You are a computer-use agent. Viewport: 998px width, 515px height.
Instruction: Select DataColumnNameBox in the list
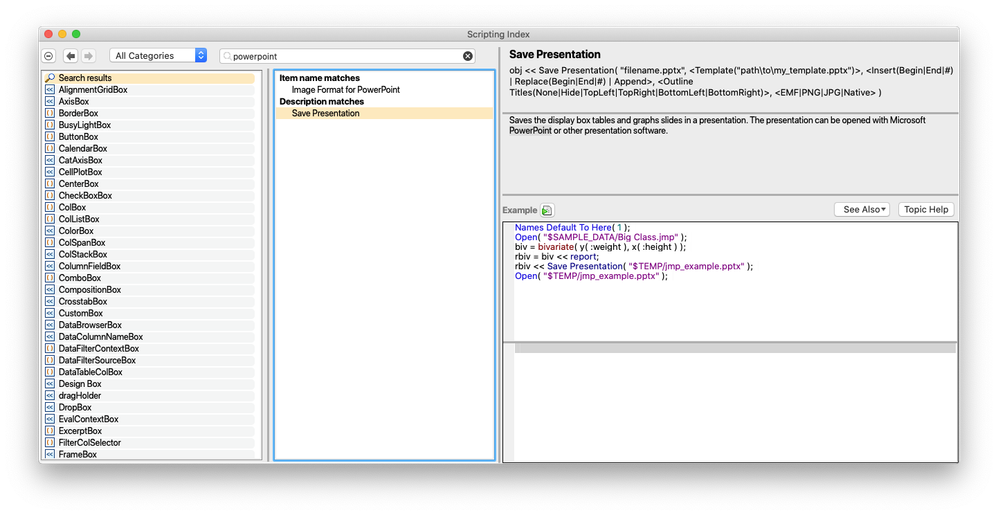(x=150, y=337)
